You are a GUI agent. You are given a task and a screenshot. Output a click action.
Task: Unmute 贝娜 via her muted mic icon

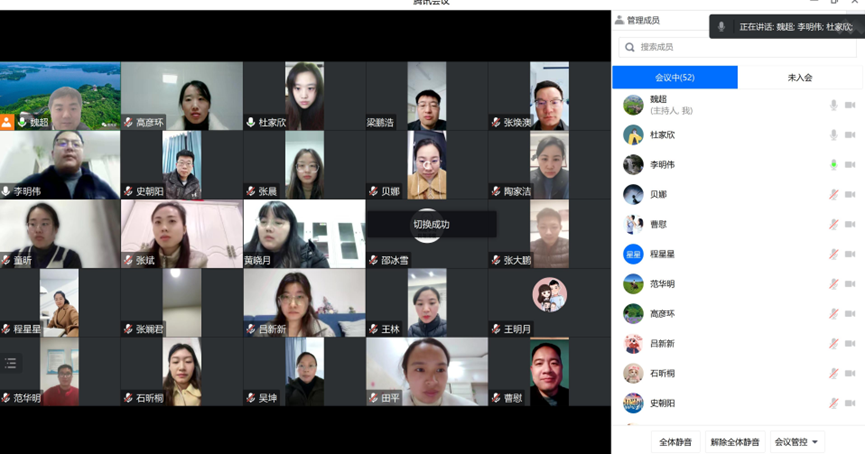tap(833, 195)
